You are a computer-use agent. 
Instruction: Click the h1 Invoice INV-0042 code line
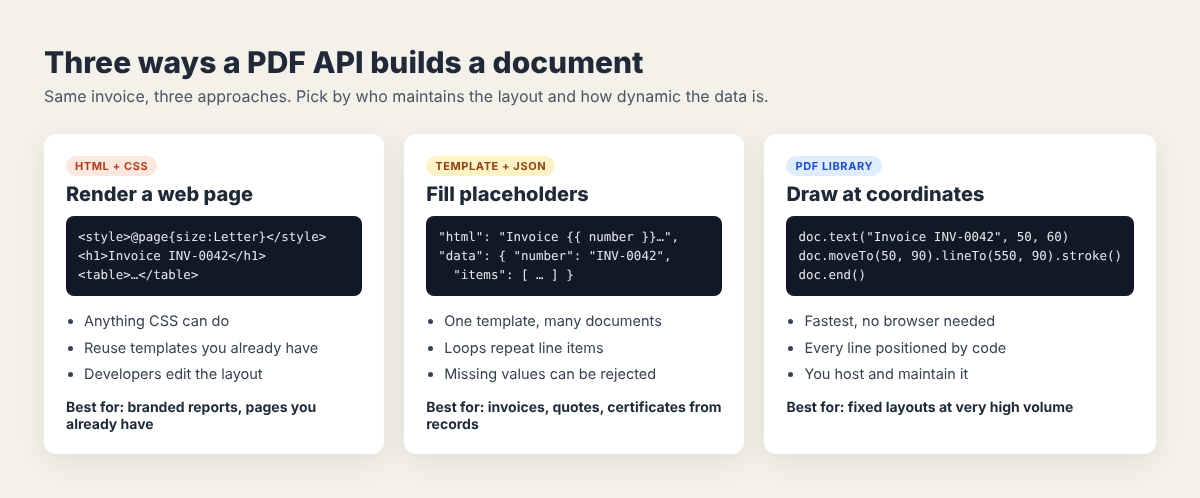click(172, 256)
